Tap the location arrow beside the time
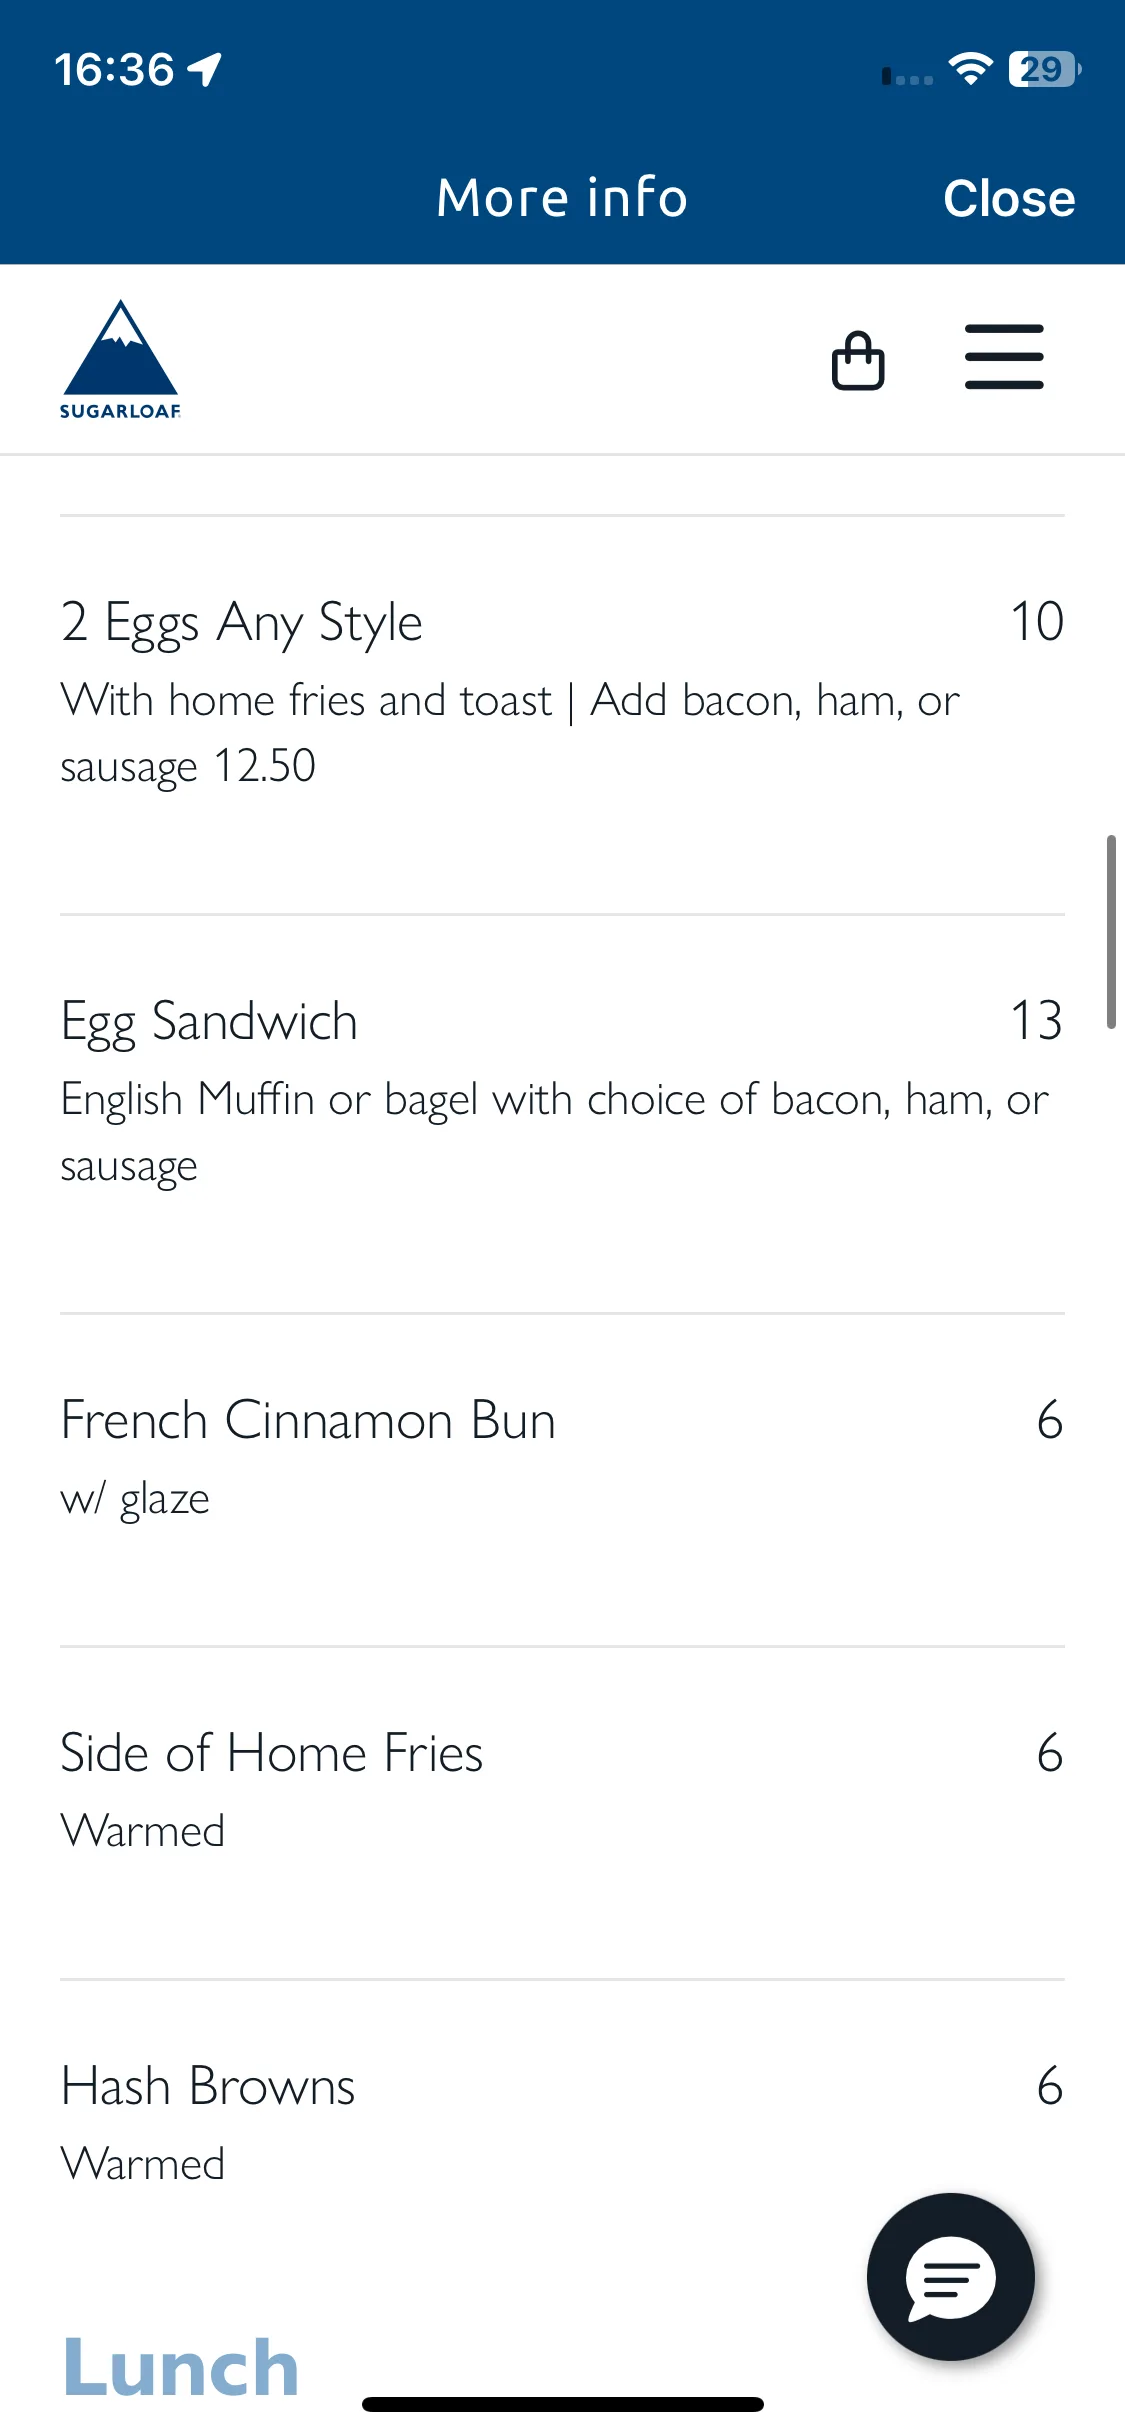 (x=205, y=69)
